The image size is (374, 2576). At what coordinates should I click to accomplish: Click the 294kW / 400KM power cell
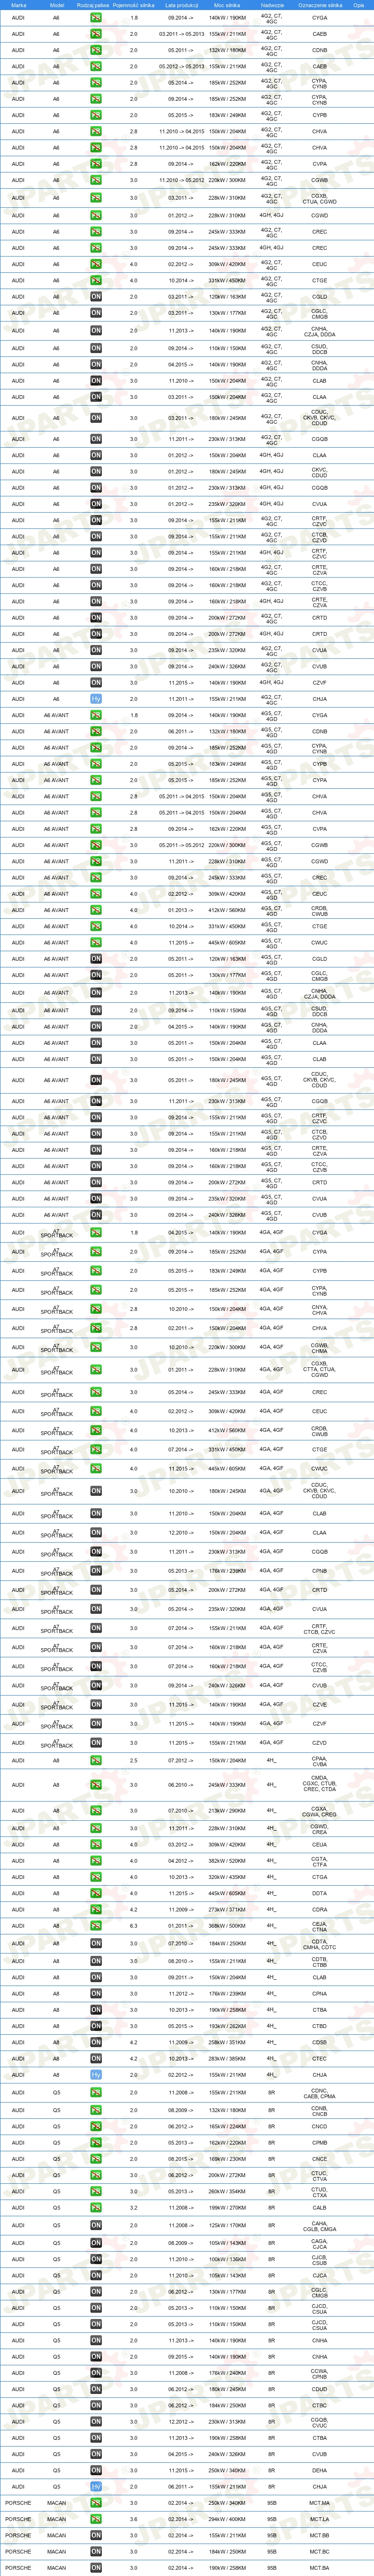click(227, 2519)
